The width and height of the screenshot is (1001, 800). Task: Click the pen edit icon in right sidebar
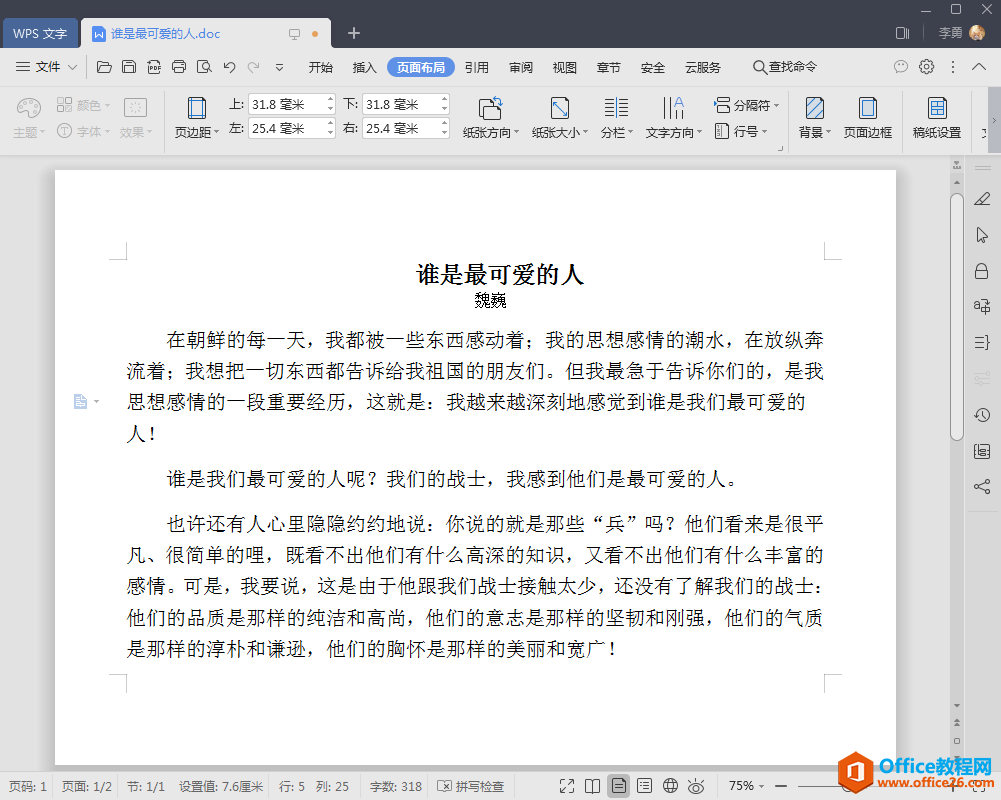click(982, 199)
